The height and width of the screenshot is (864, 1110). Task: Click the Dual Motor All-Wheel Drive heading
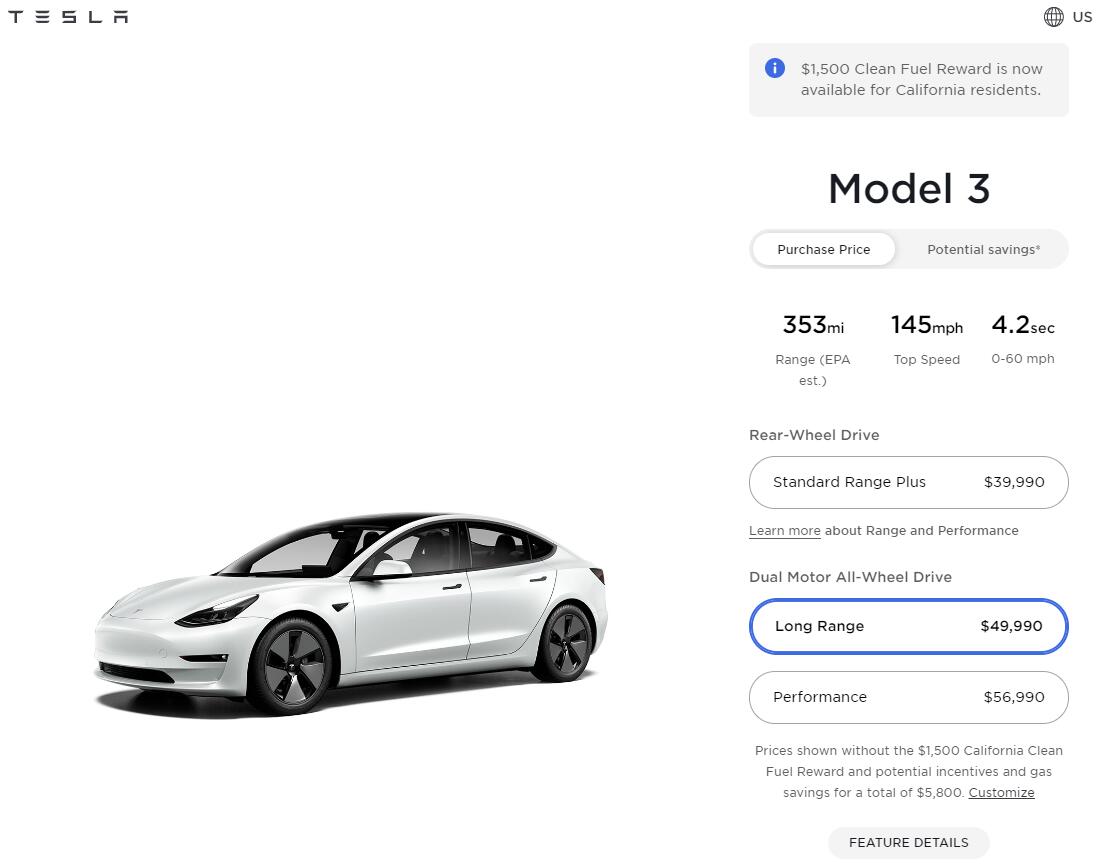pyautogui.click(x=850, y=577)
